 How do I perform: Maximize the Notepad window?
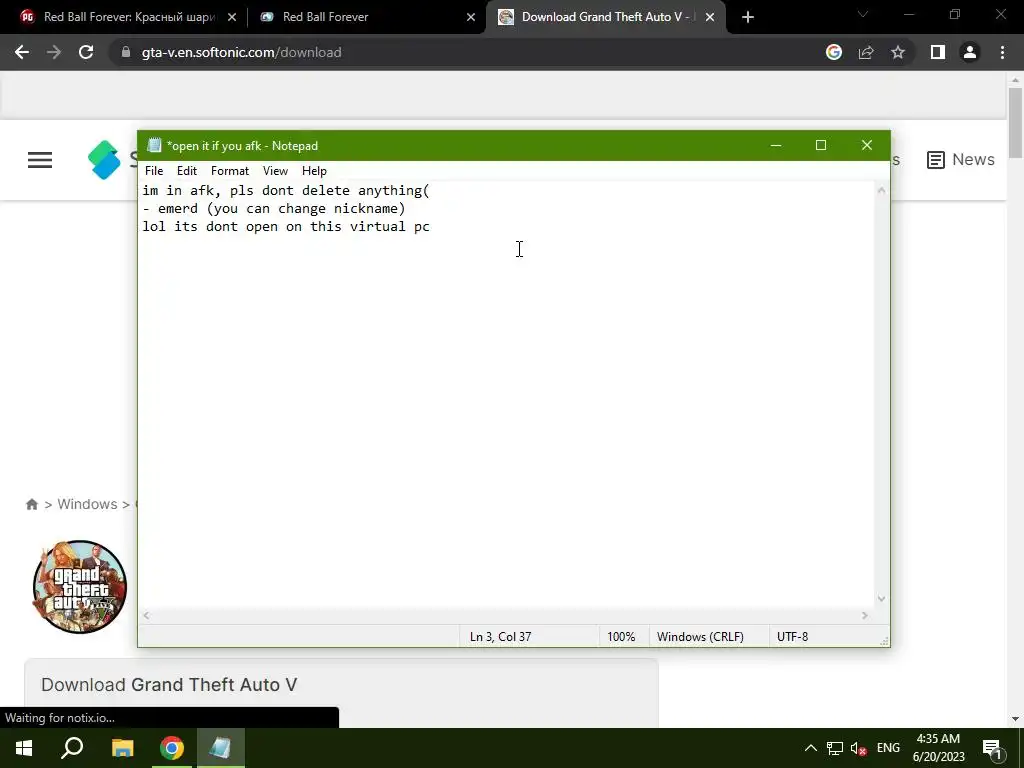(x=821, y=145)
